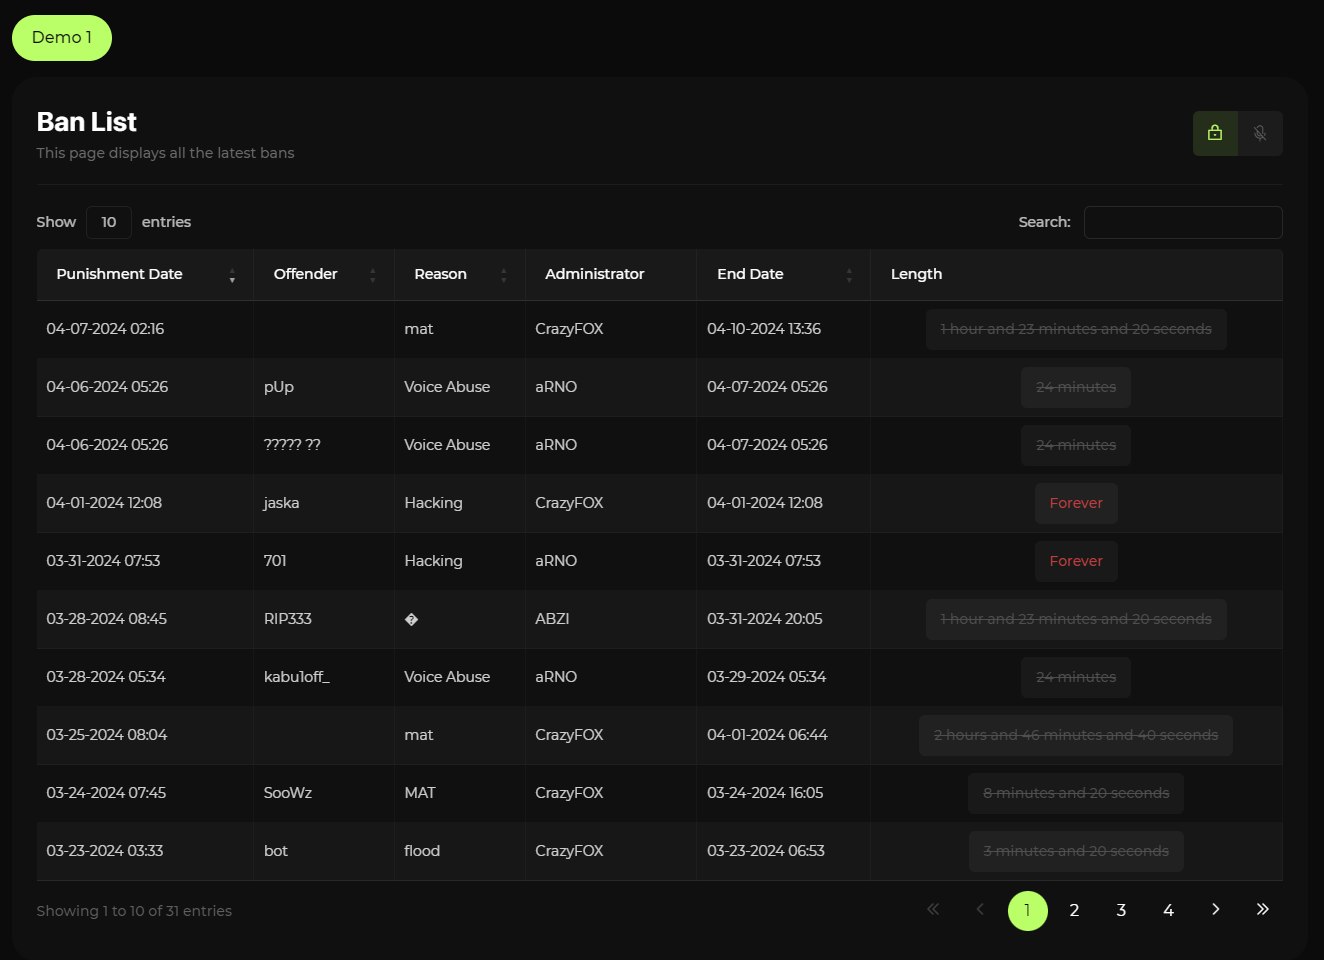The image size is (1324, 960).
Task: Jump to the last page double-arrow
Action: click(1262, 910)
